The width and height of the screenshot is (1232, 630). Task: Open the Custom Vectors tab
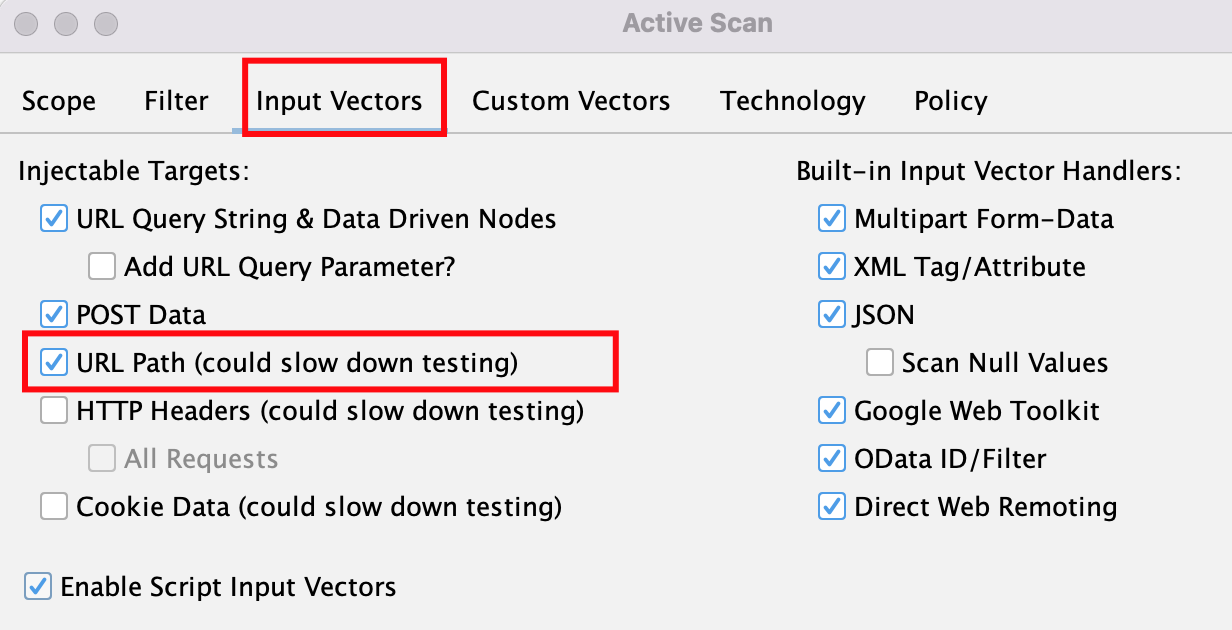(x=571, y=101)
